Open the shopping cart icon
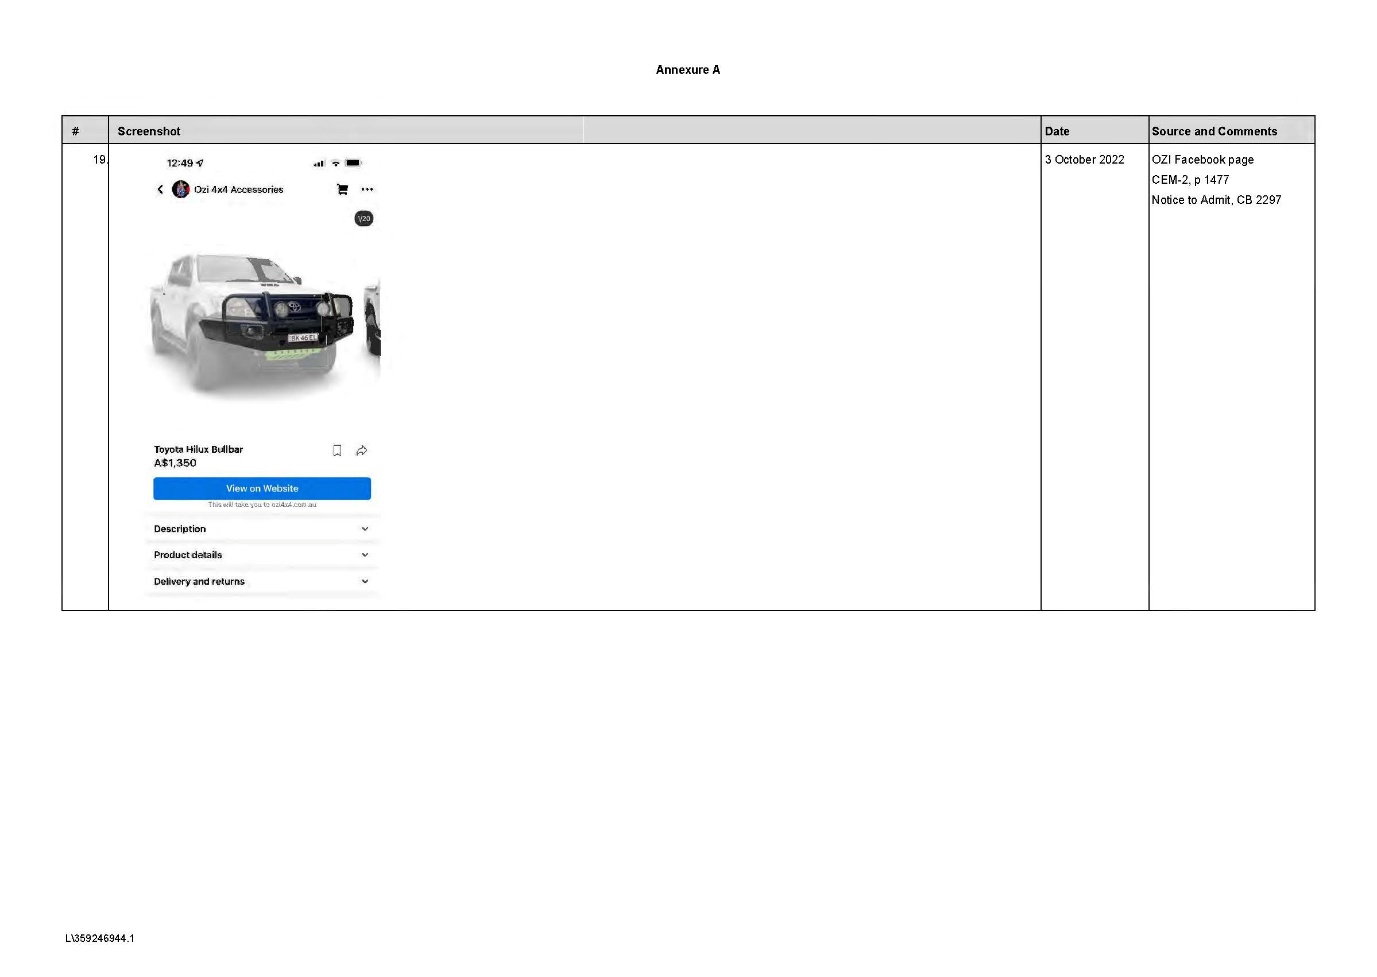Image resolution: width=1377 pixels, height=977 pixels. click(342, 189)
